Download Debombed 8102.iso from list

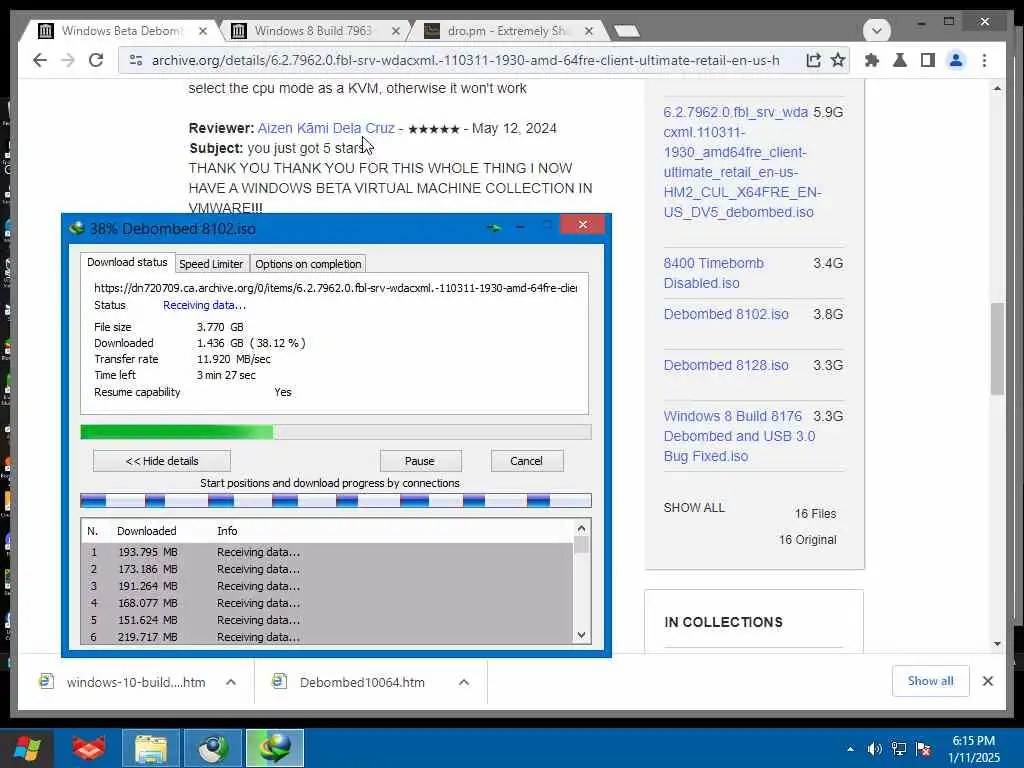pos(726,314)
